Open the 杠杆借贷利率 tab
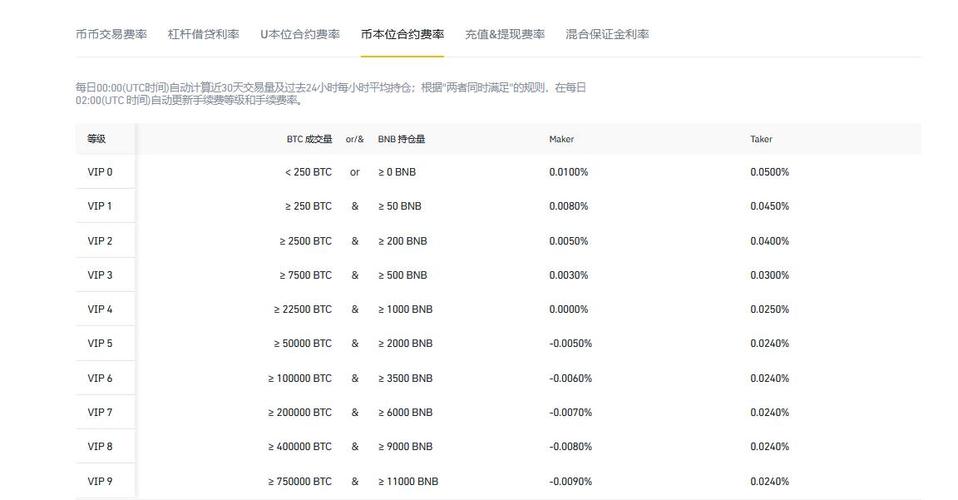 (x=203, y=34)
